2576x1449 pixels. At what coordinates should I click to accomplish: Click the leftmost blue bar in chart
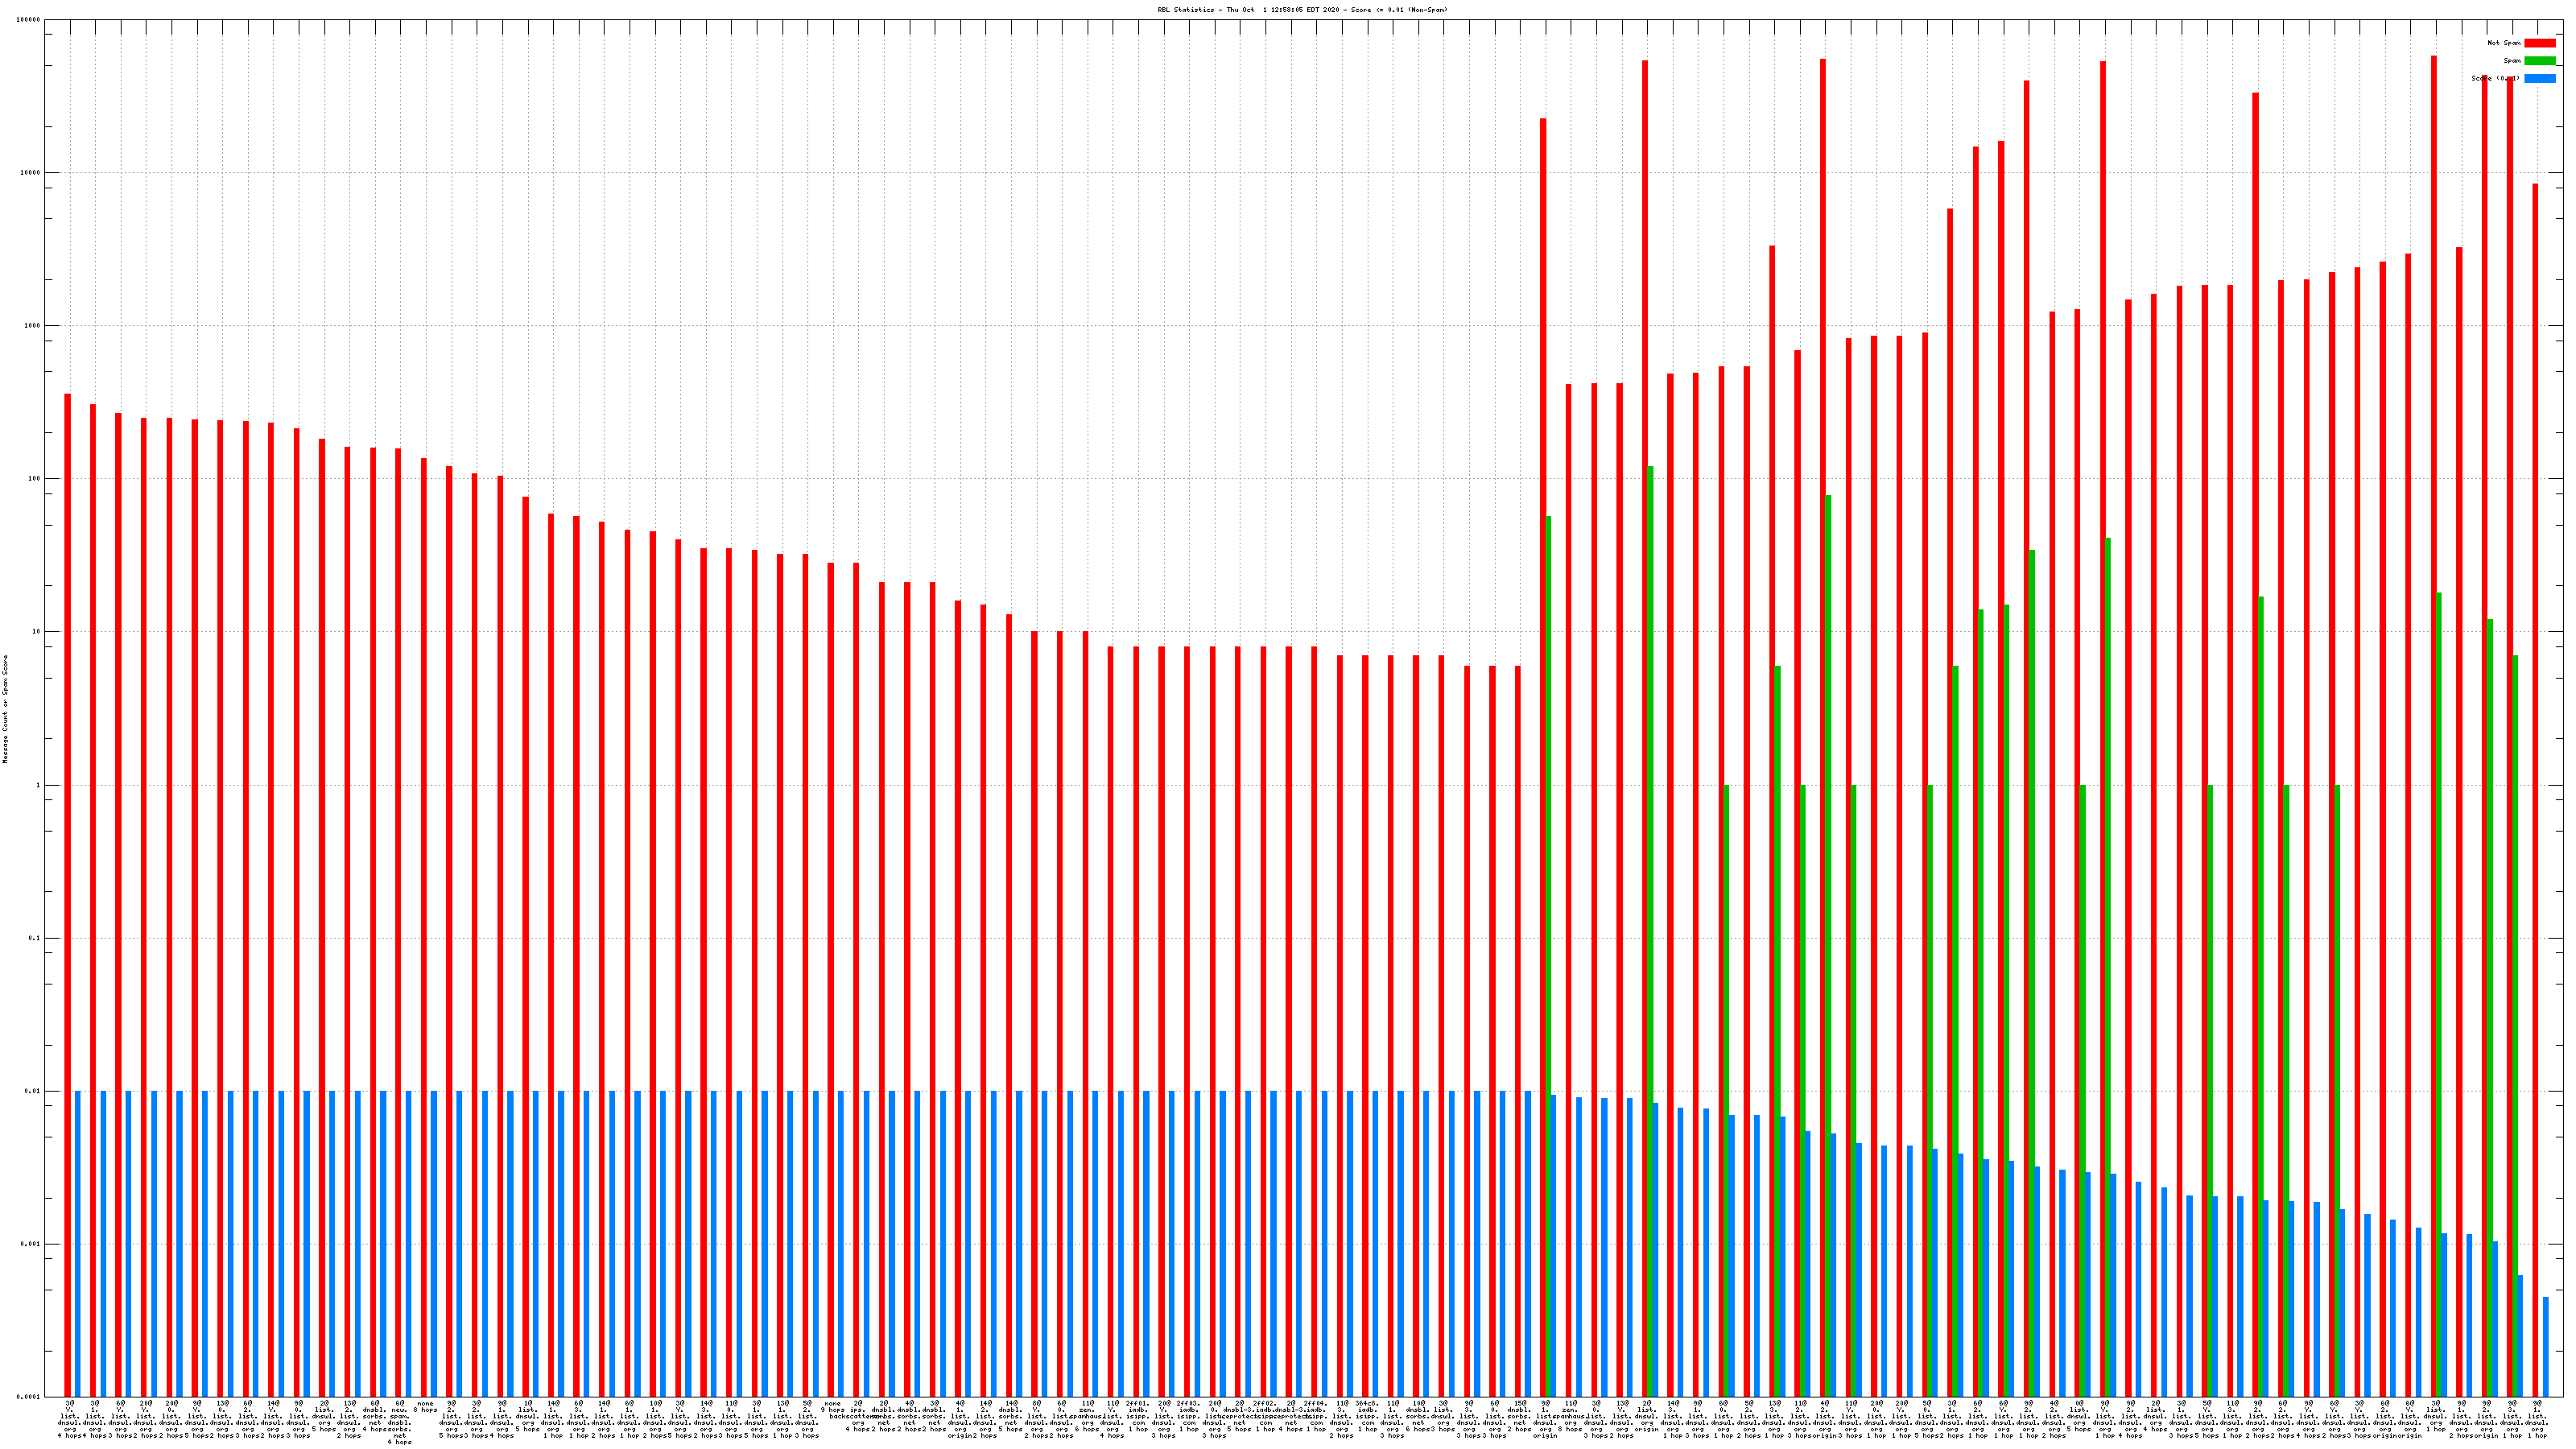coord(78,1244)
